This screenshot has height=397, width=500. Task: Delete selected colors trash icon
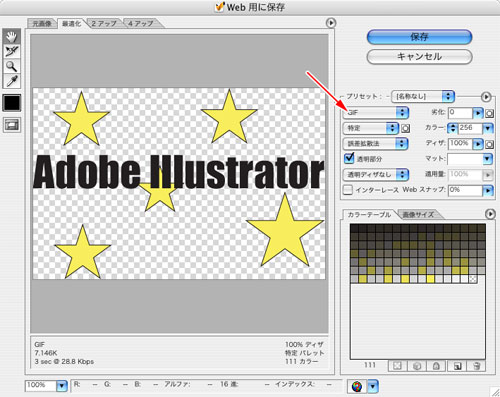pos(477,366)
